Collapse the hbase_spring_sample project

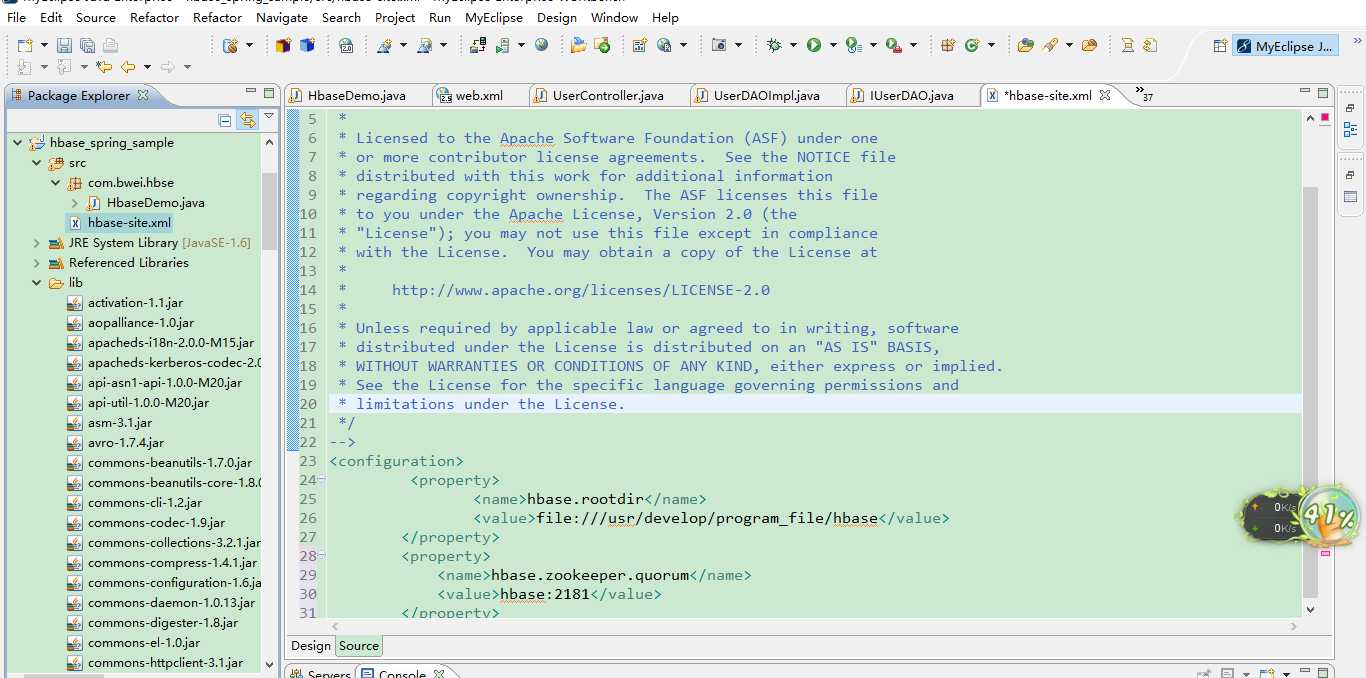pyautogui.click(x=17, y=143)
